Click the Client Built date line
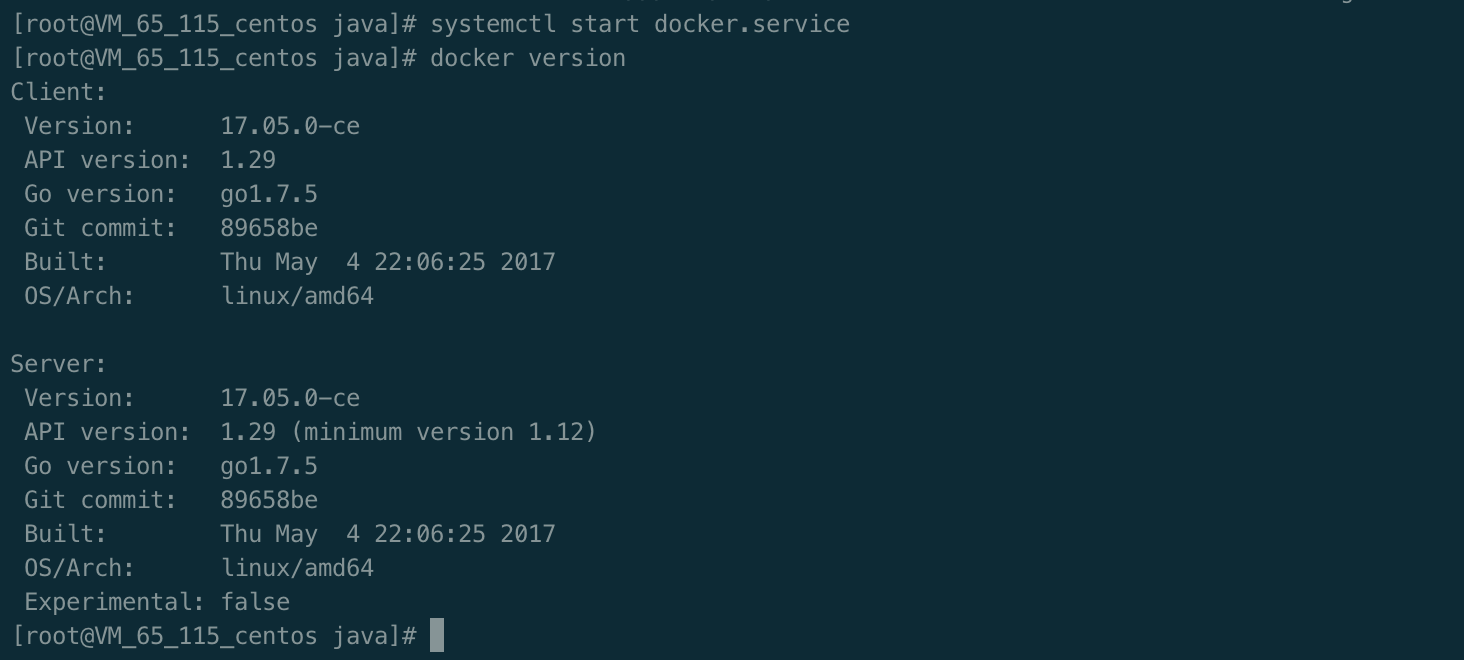The height and width of the screenshot is (660, 1464). pos(388,262)
